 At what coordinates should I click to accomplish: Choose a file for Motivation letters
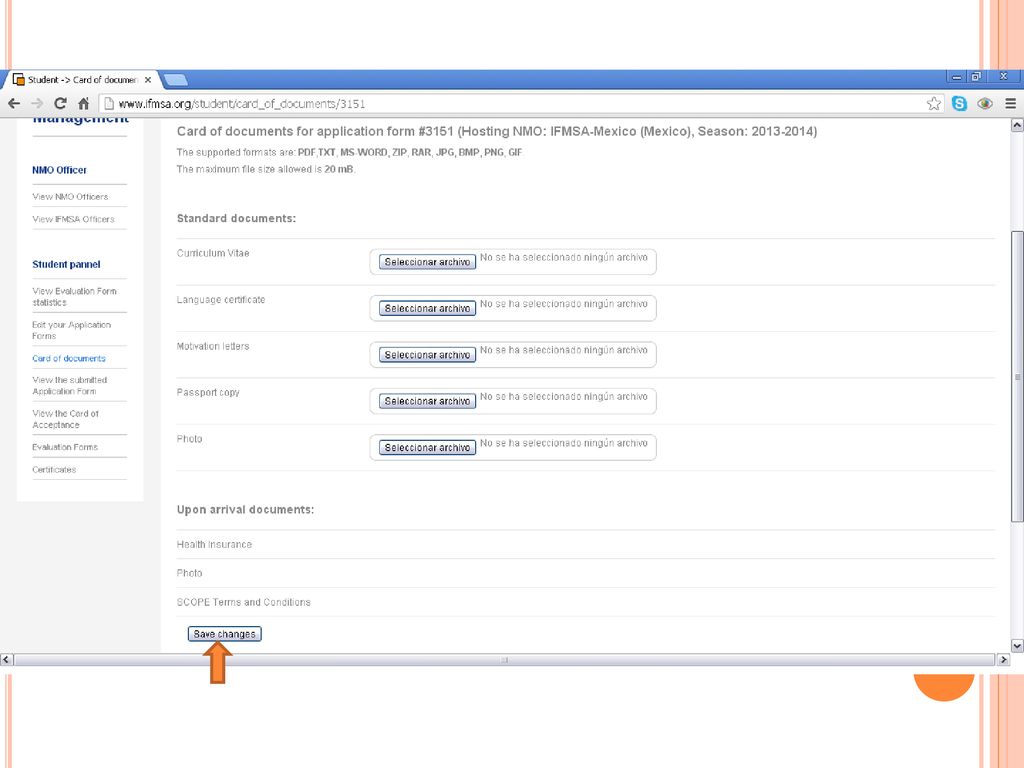click(x=427, y=355)
